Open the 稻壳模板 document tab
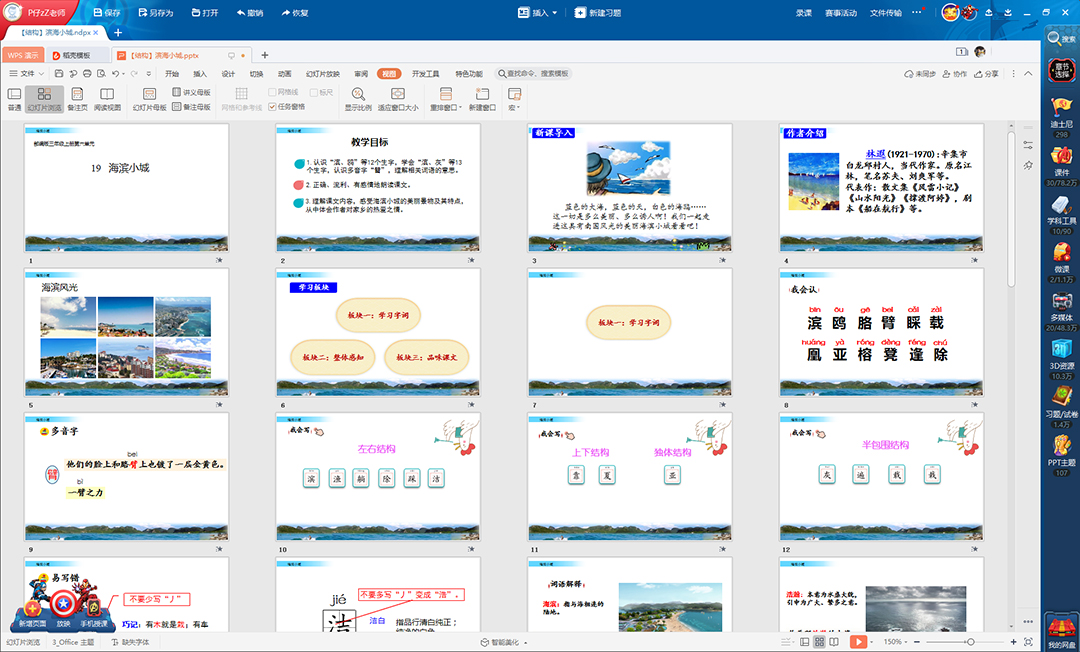 (77, 55)
